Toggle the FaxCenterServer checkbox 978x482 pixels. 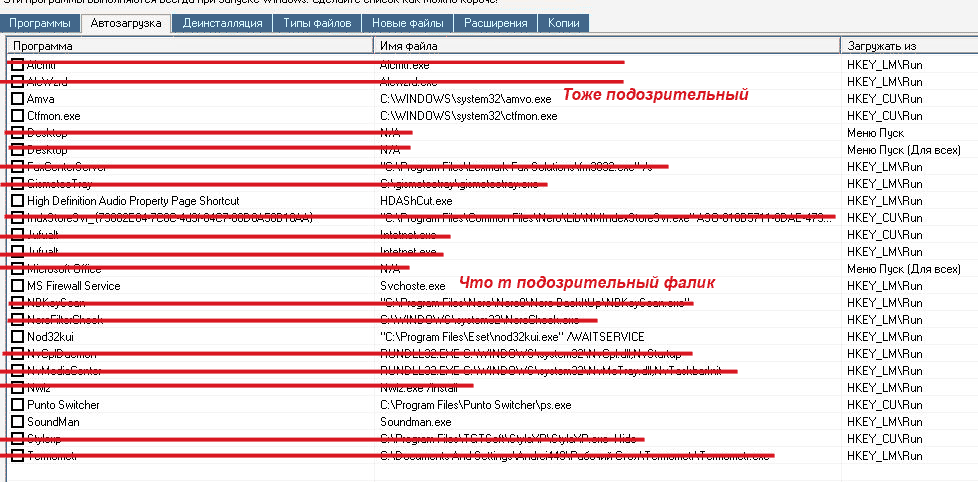point(17,166)
